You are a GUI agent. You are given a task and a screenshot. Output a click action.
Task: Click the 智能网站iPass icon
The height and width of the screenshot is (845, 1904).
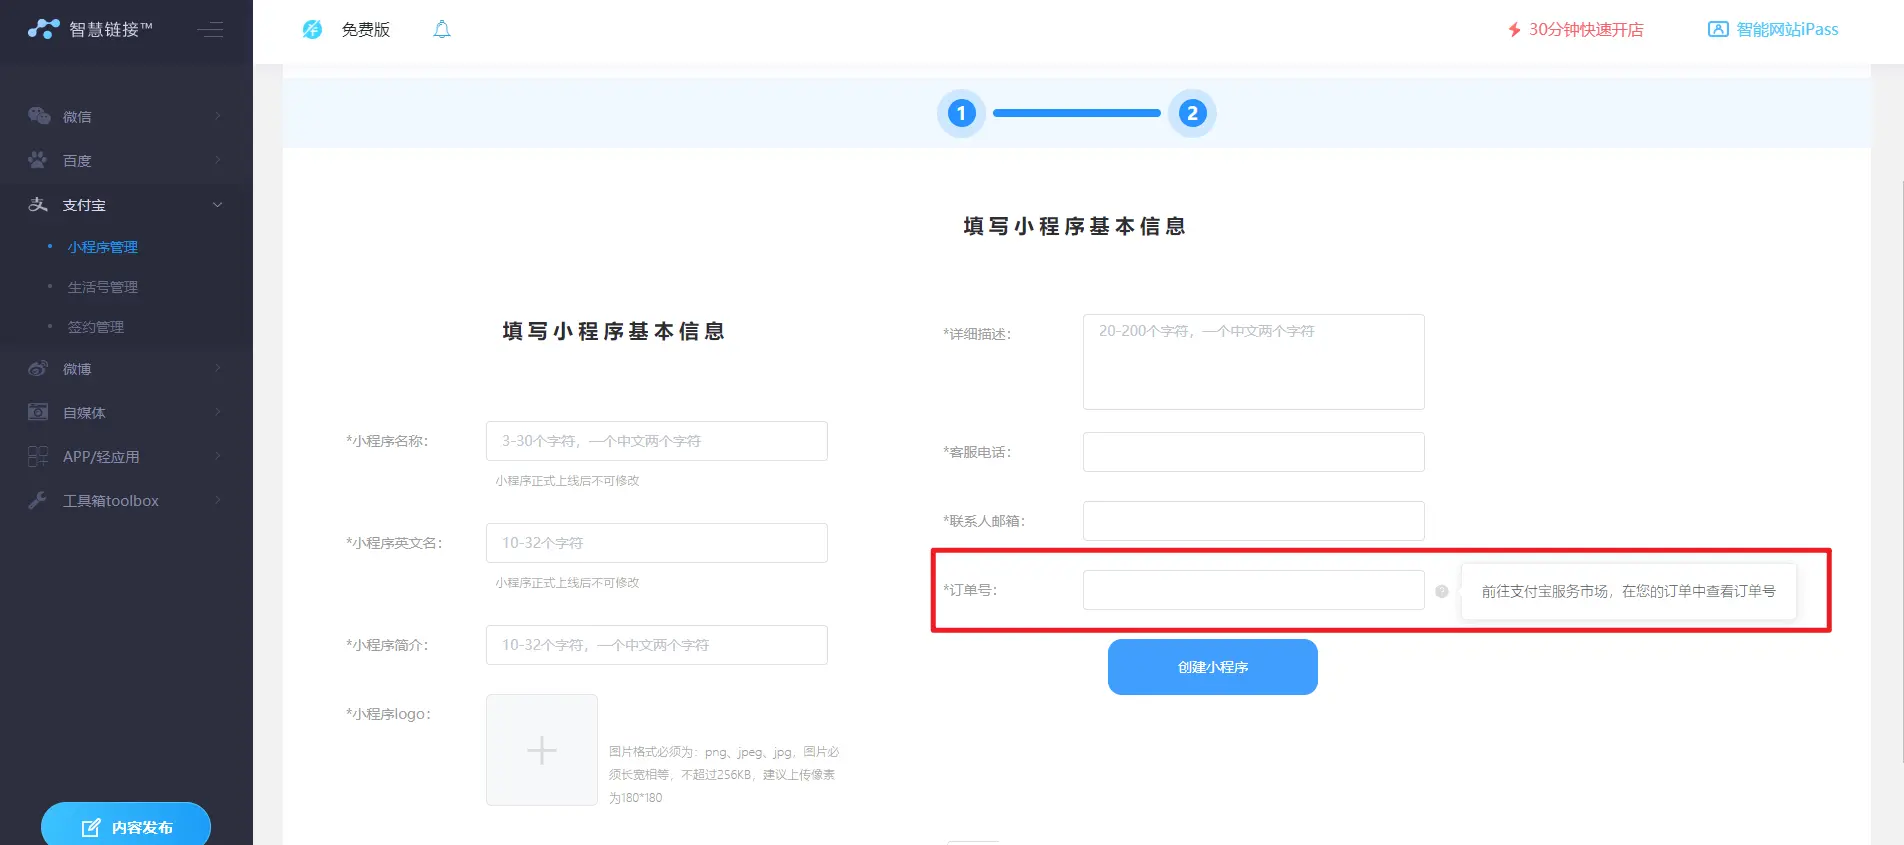1717,30
